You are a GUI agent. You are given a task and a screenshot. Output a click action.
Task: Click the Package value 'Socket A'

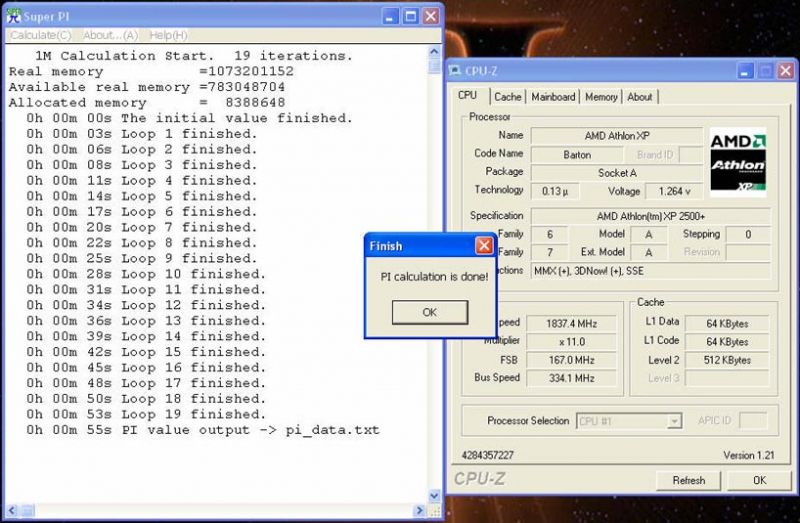click(616, 173)
